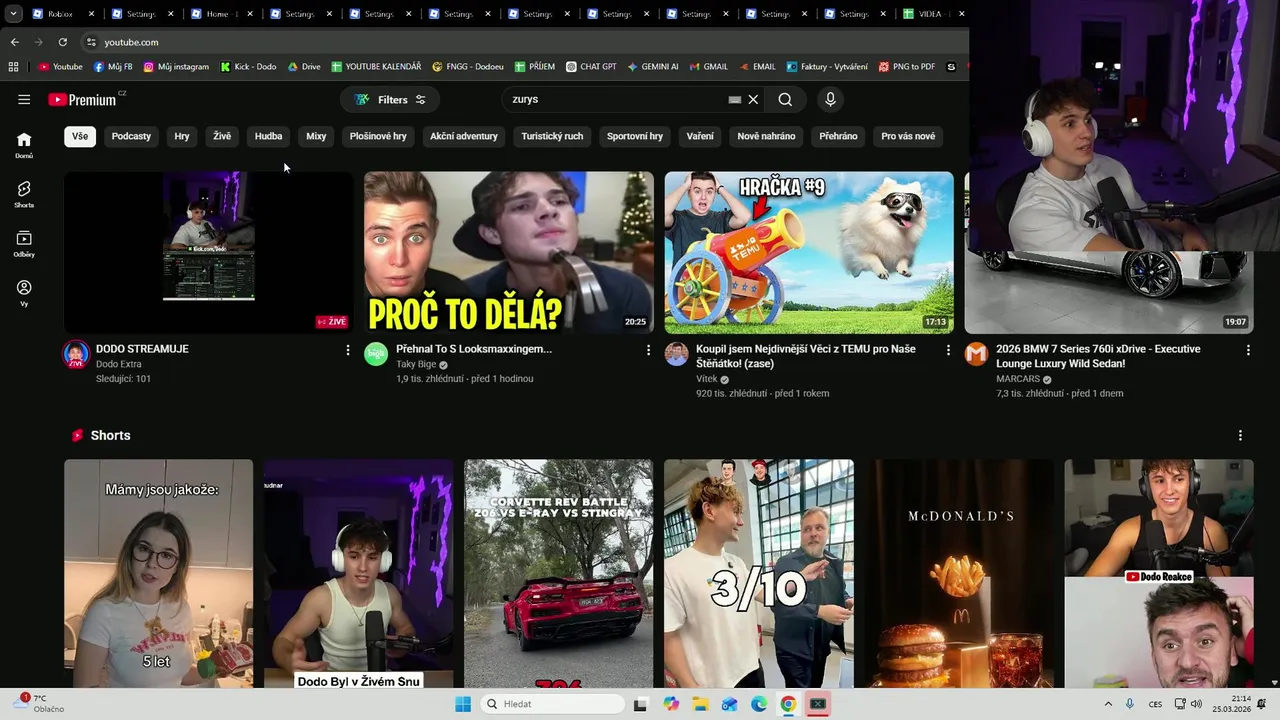The image size is (1280, 720).
Task: Open the YouTube hamburger guide menu
Action: (x=24, y=99)
